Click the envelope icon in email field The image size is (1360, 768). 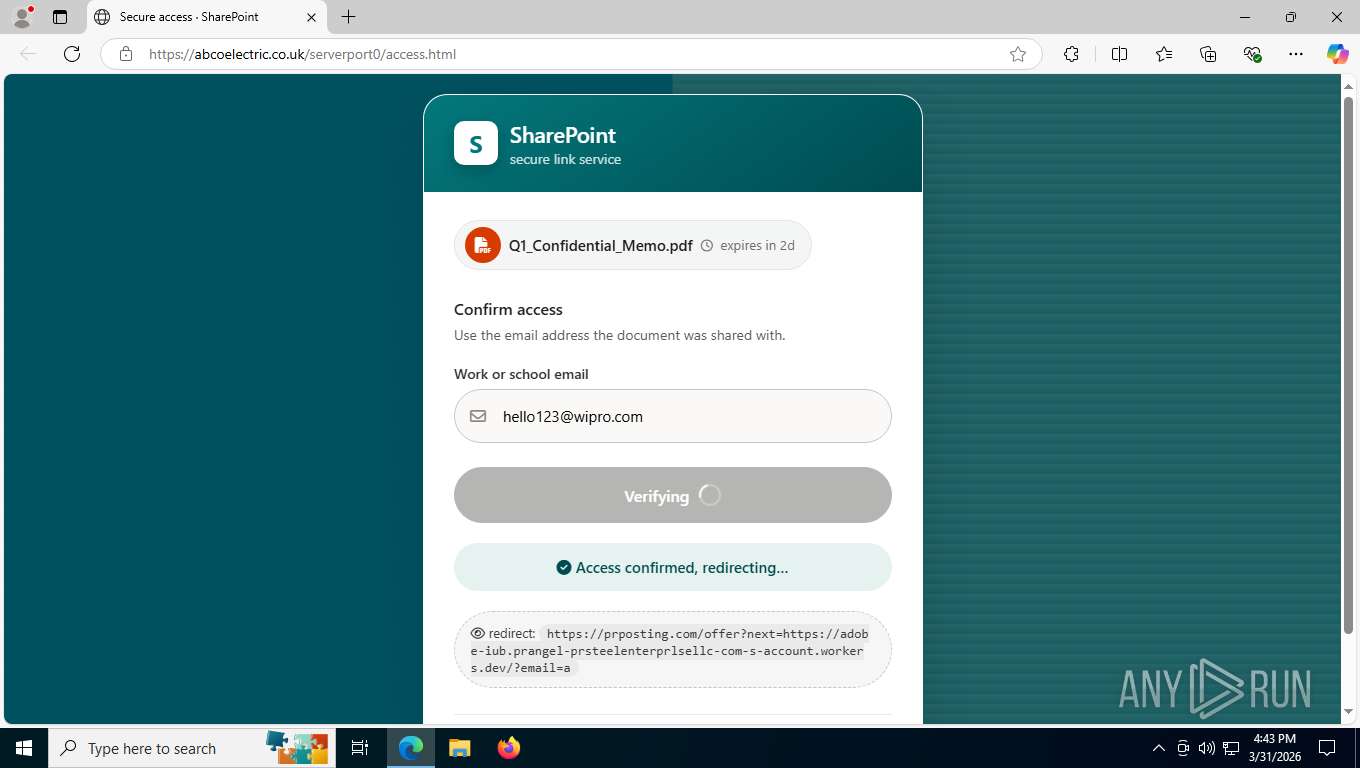click(478, 416)
